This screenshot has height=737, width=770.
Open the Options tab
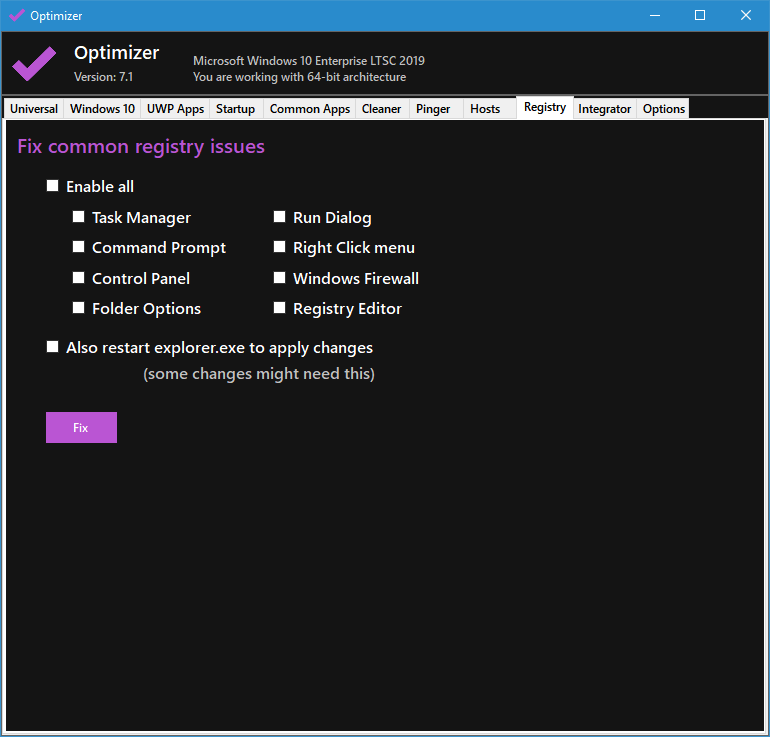pos(663,109)
